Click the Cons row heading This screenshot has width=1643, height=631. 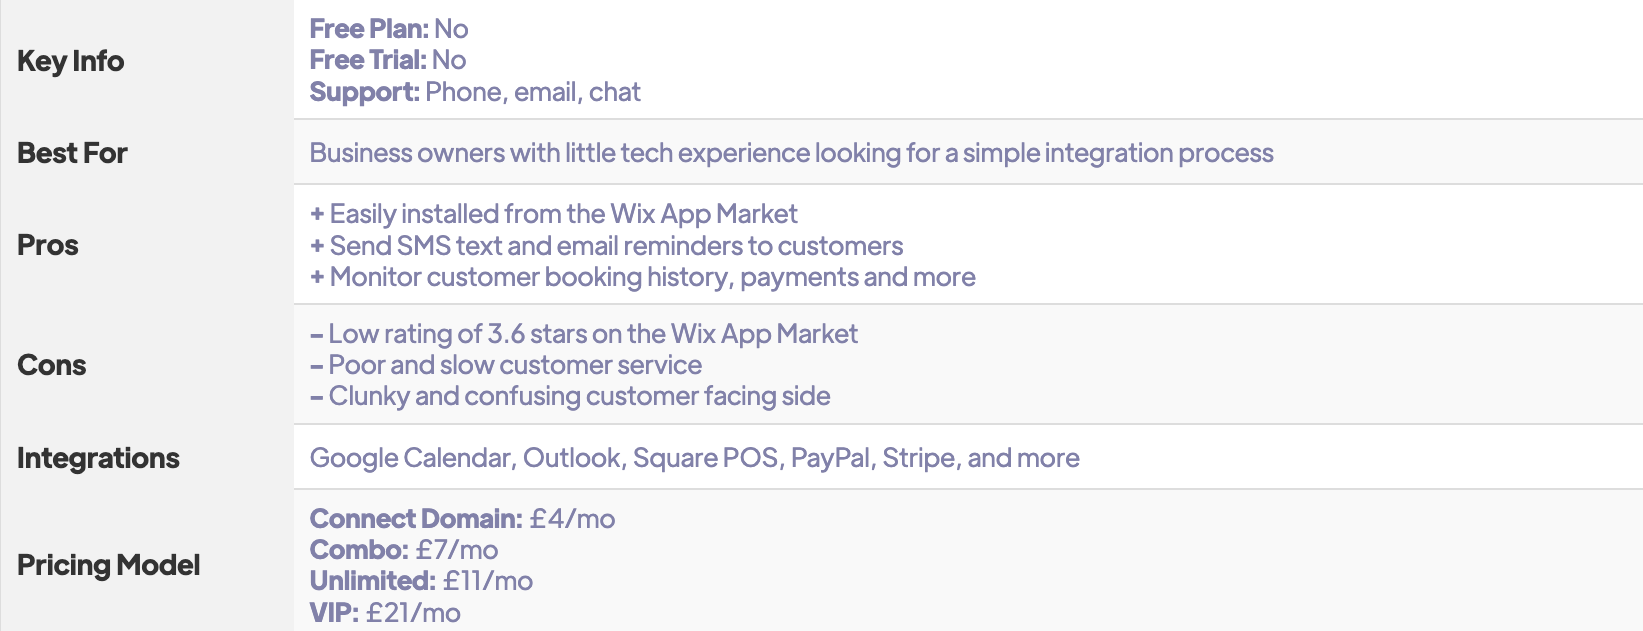(52, 365)
